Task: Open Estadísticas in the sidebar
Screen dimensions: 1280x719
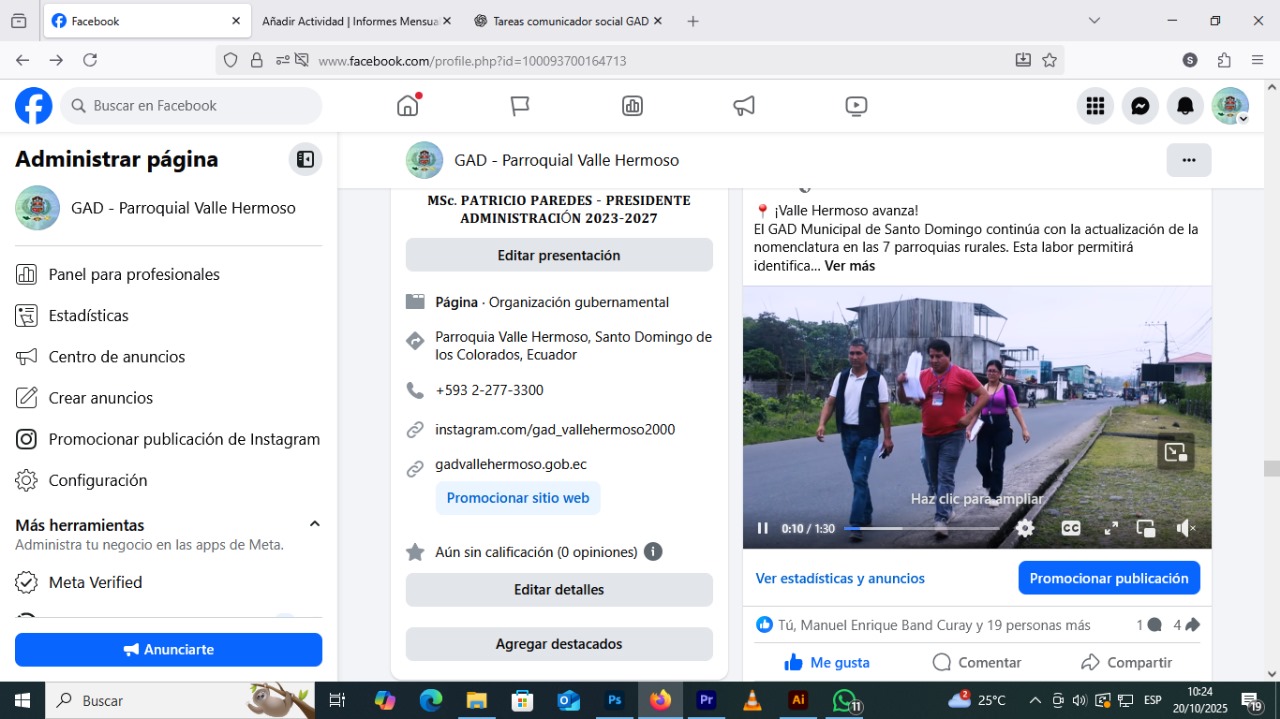Action: [x=88, y=316]
